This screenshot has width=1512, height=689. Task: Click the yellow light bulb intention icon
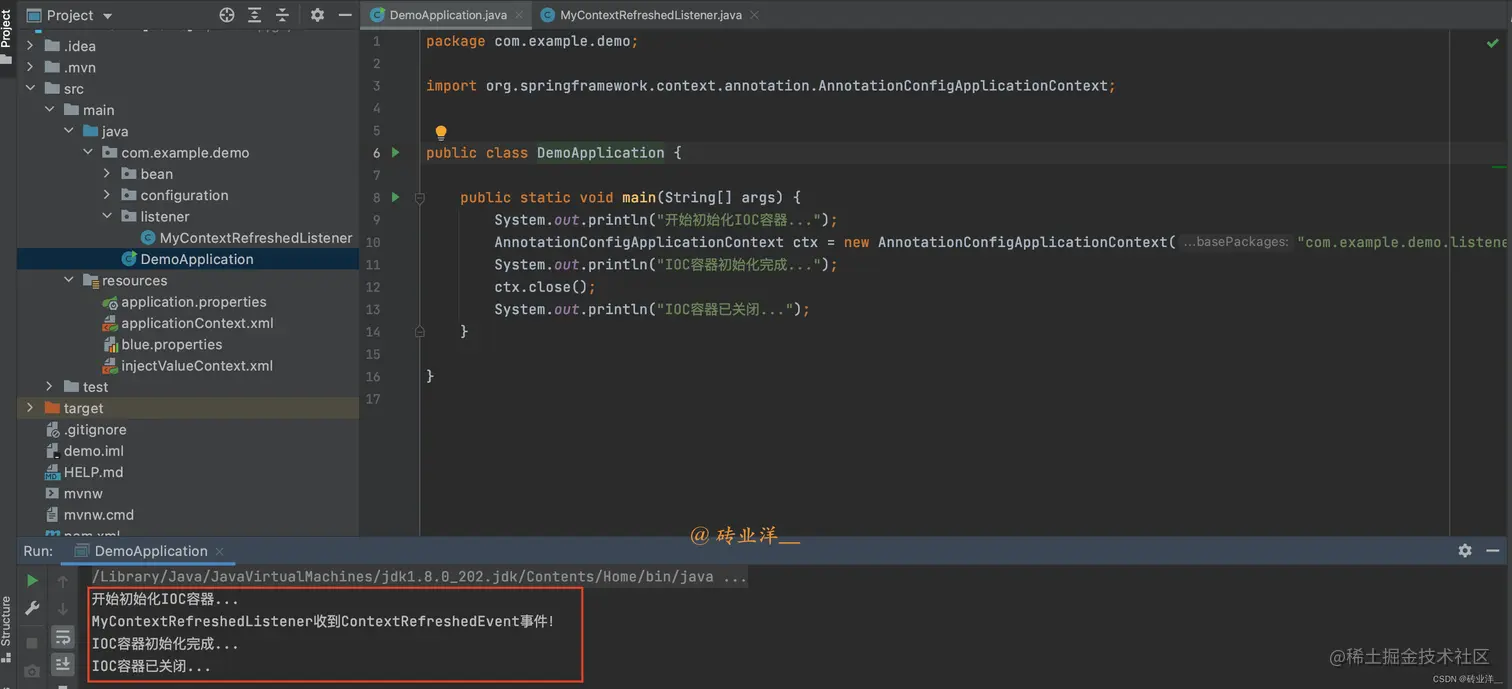pos(441,132)
